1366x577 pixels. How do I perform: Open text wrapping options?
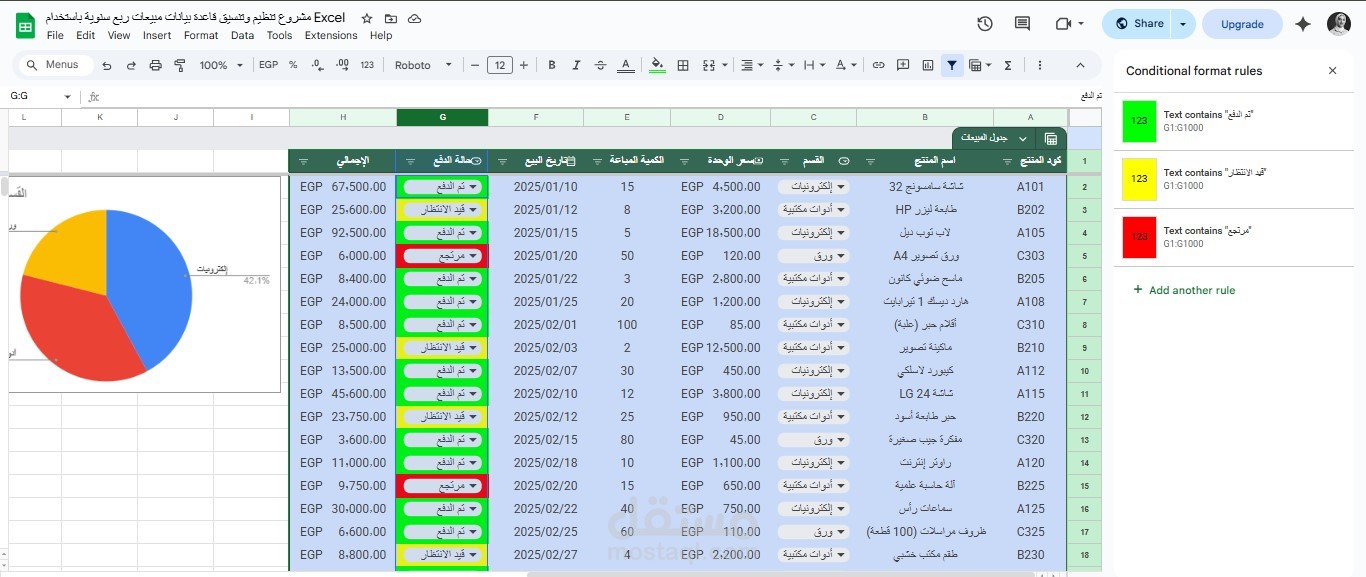(814, 65)
